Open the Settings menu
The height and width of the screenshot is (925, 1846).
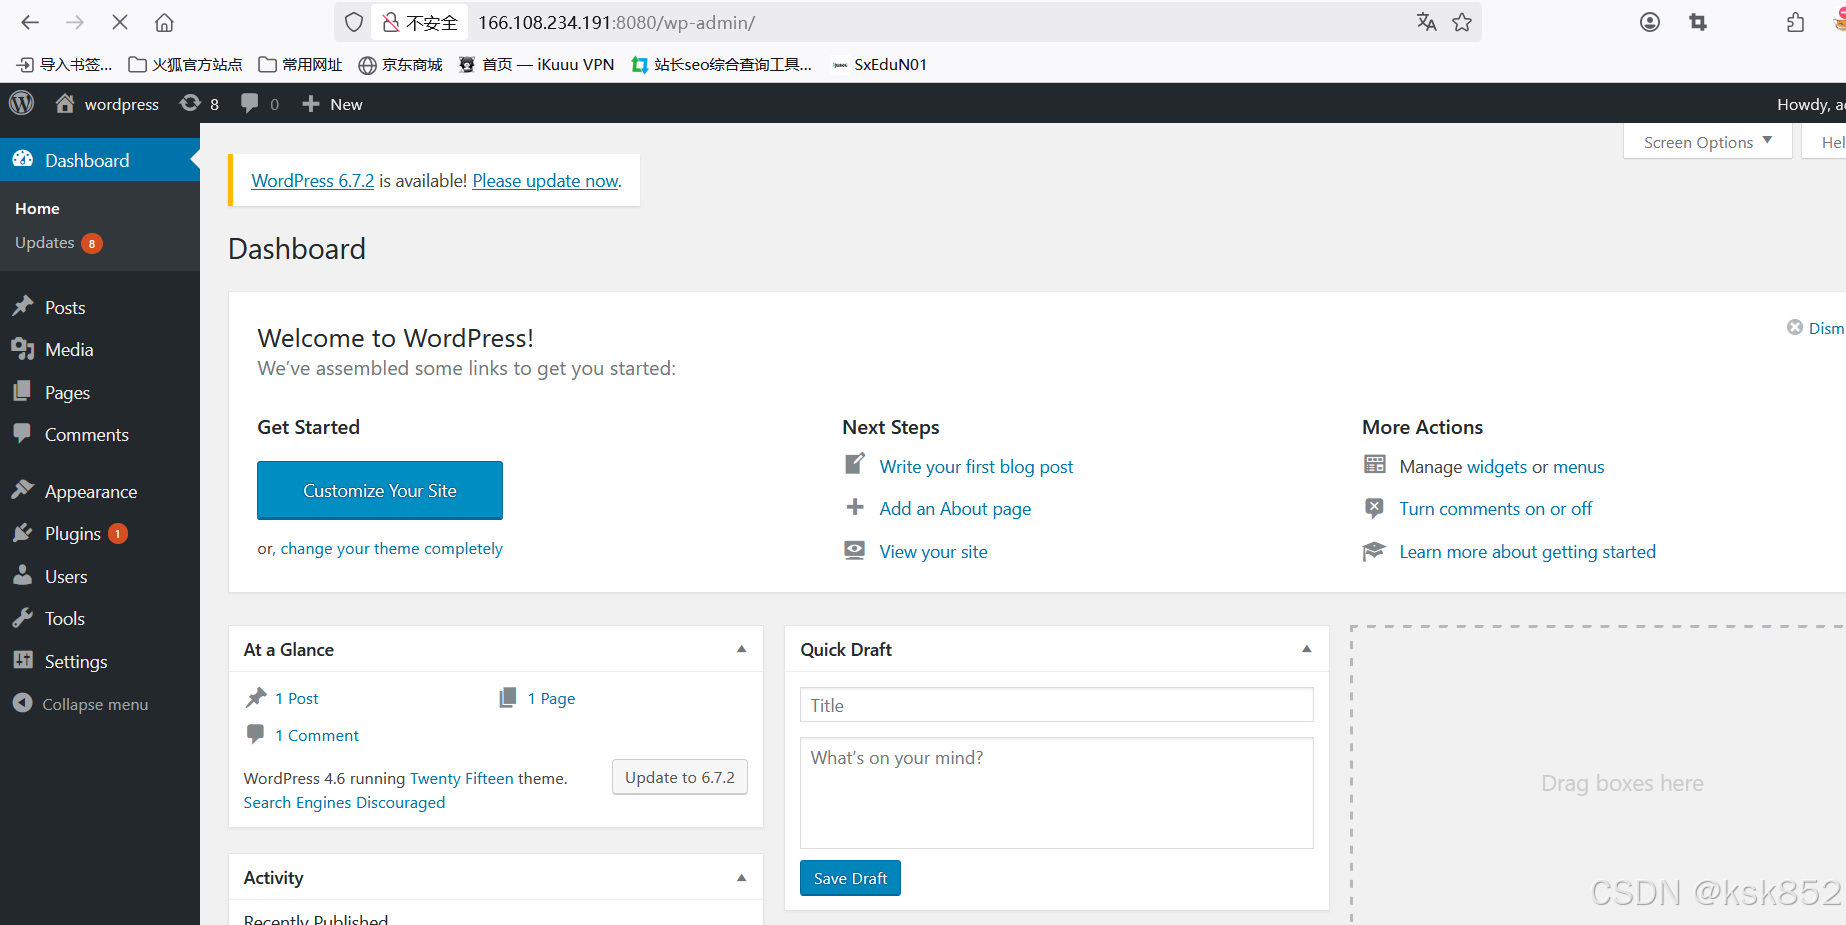pos(100,662)
